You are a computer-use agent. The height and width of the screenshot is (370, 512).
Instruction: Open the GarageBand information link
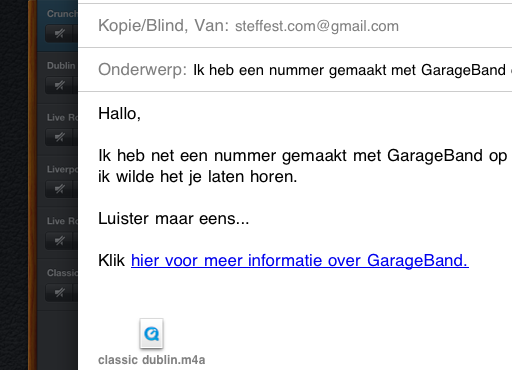[300, 260]
